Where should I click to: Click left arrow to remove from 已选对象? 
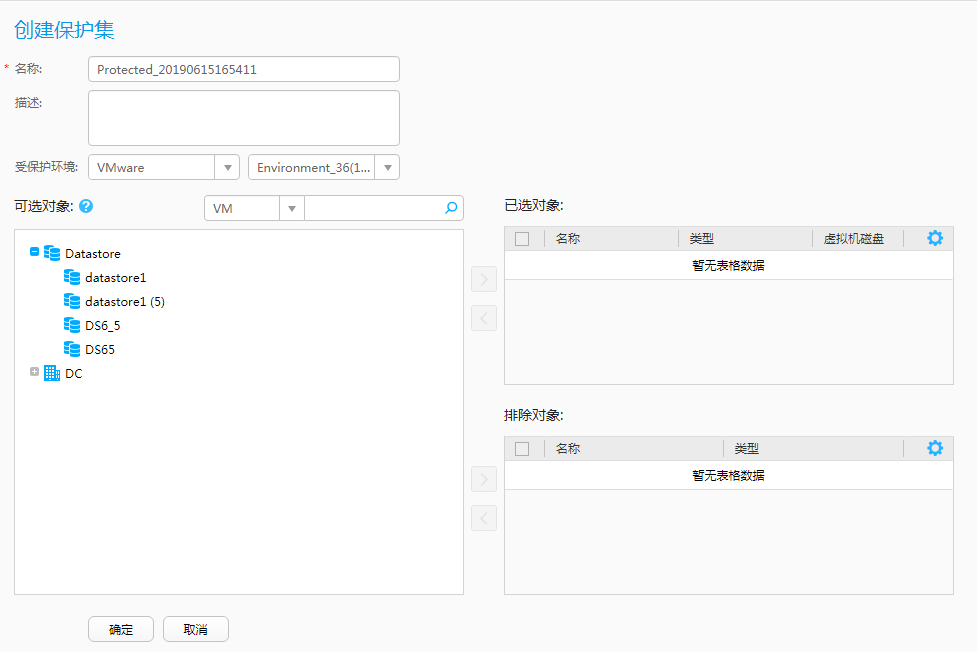(484, 318)
